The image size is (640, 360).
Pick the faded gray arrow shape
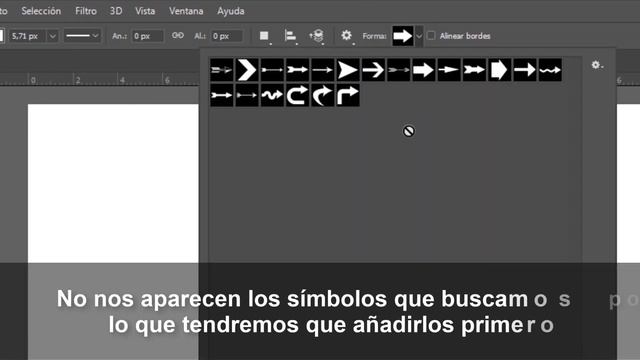pyautogui.click(x=398, y=70)
